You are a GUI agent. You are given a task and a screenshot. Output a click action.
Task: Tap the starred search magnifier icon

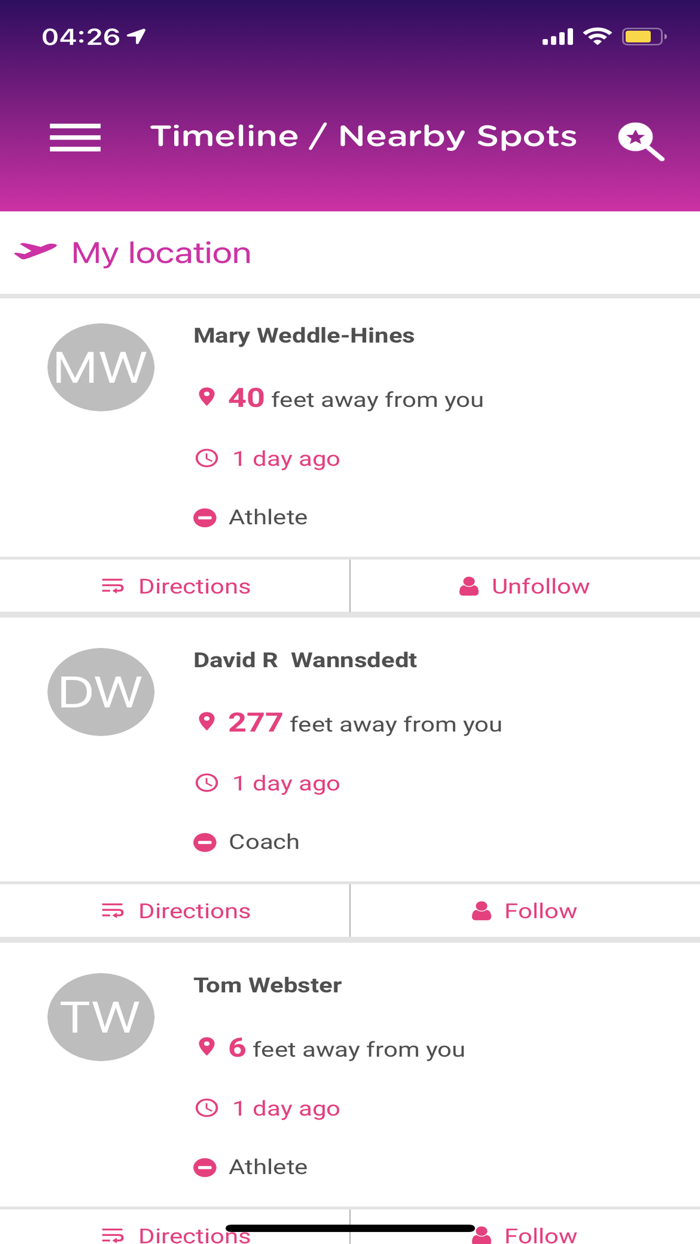click(641, 140)
